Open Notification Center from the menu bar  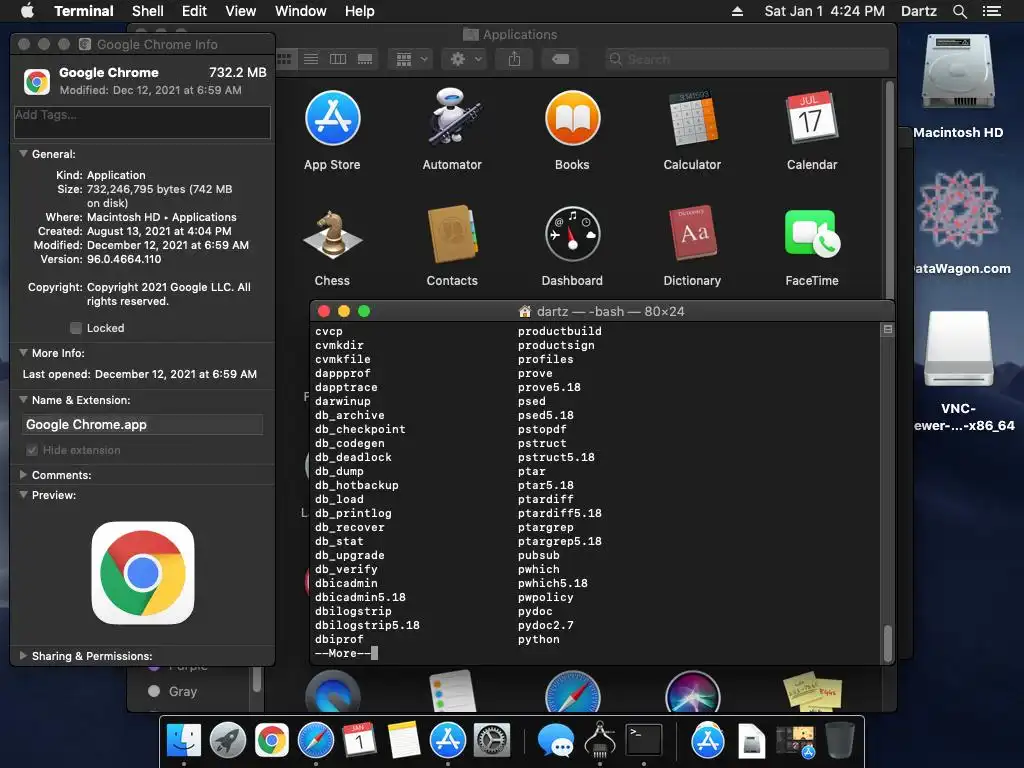pos(991,11)
